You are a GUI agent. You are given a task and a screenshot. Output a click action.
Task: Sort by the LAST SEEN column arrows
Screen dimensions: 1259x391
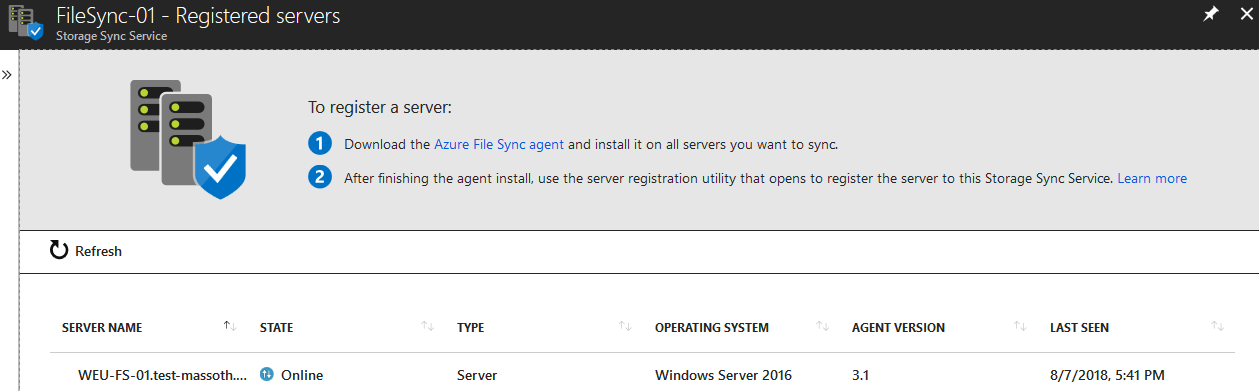click(x=1217, y=326)
